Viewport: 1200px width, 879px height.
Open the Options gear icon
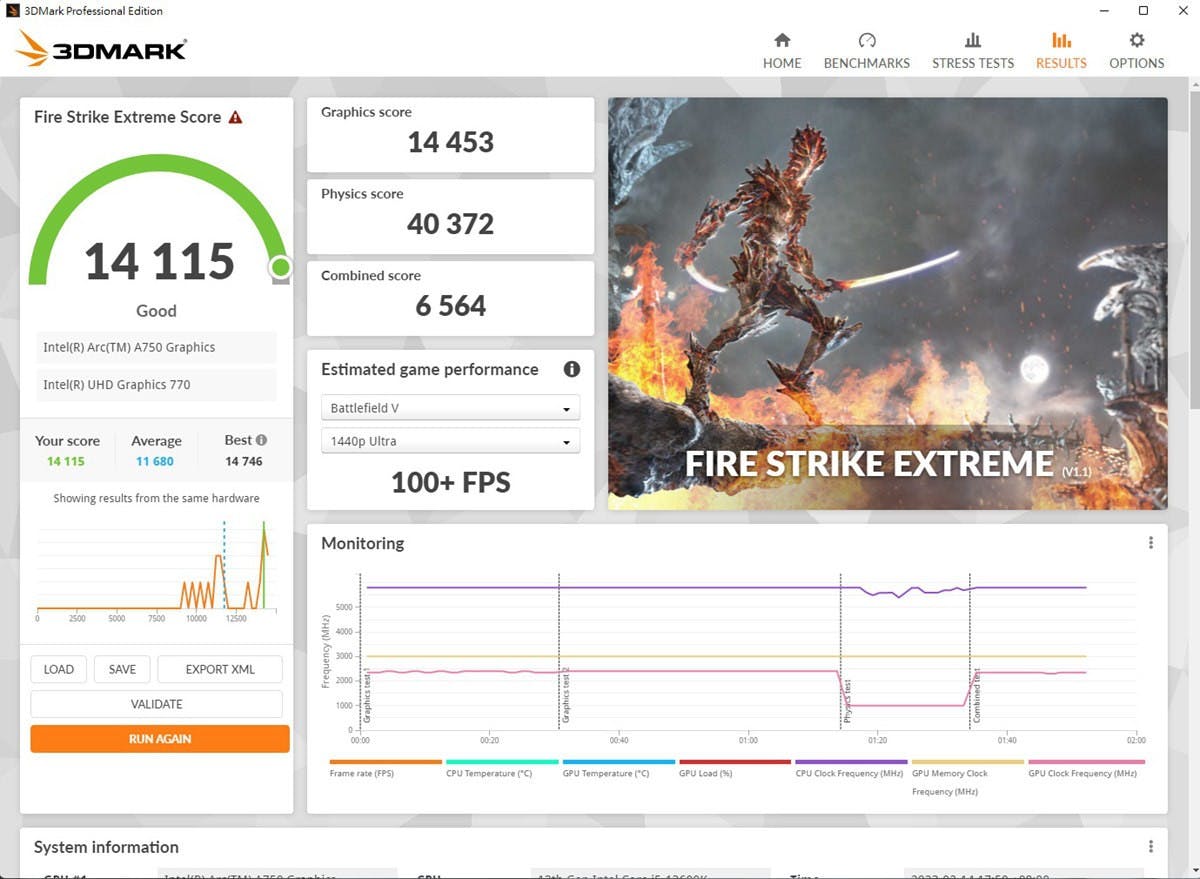1137,40
